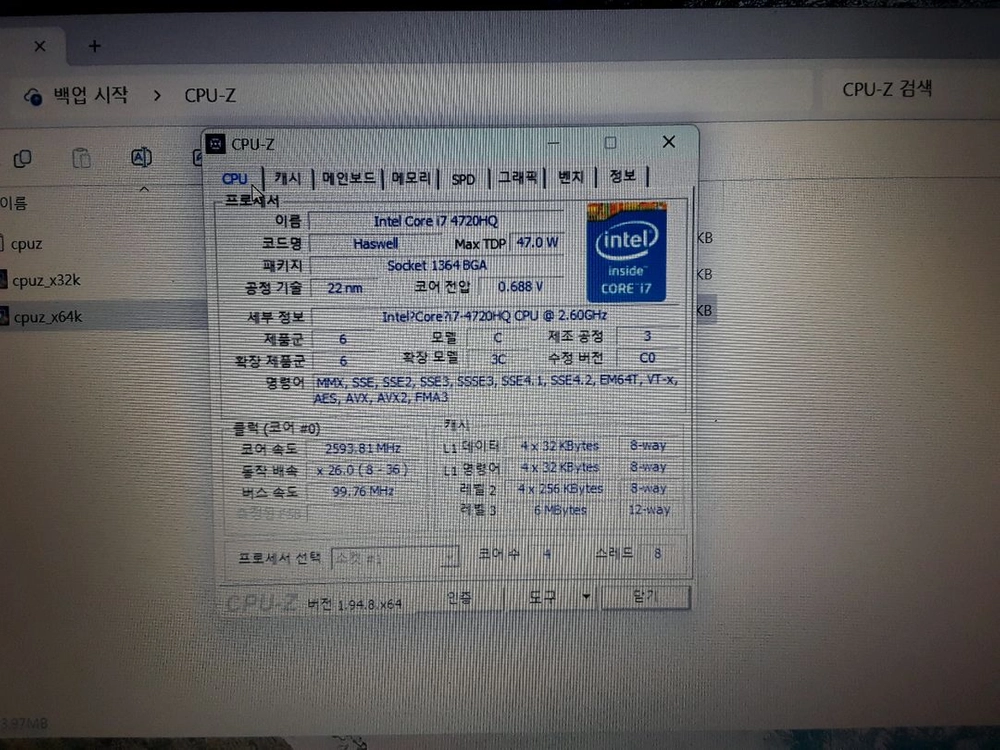1000x750 pixels.
Task: Click the Socket 1364 BGA package field
Action: pyautogui.click(x=437, y=265)
